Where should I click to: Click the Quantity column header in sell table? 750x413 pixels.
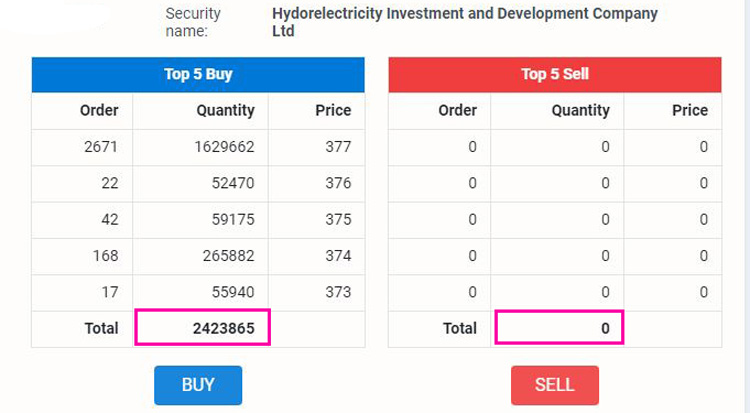pyautogui.click(x=580, y=110)
